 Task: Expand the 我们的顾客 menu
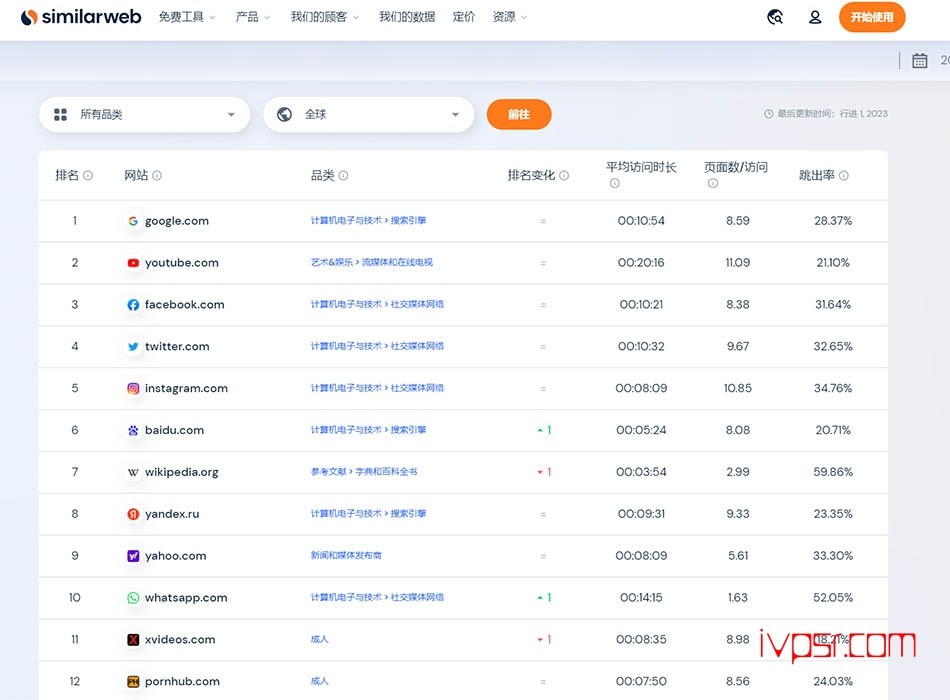pos(325,17)
